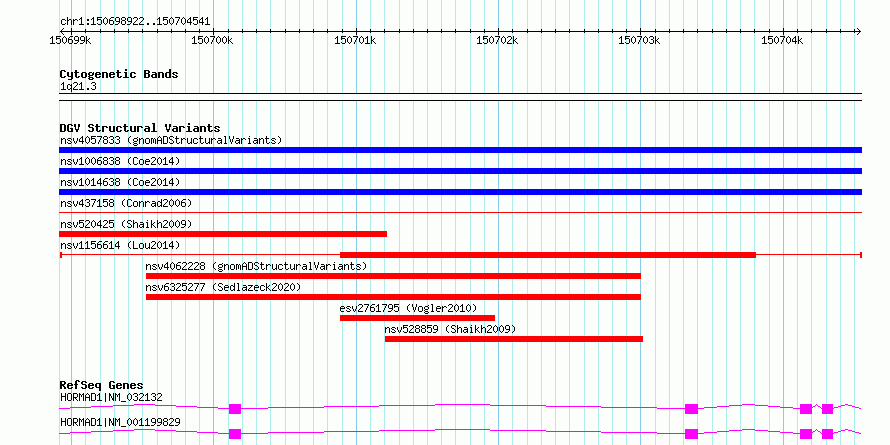The image size is (890, 445).
Task: Click the Cytogenetic Bands track heading
Action: click(x=119, y=74)
